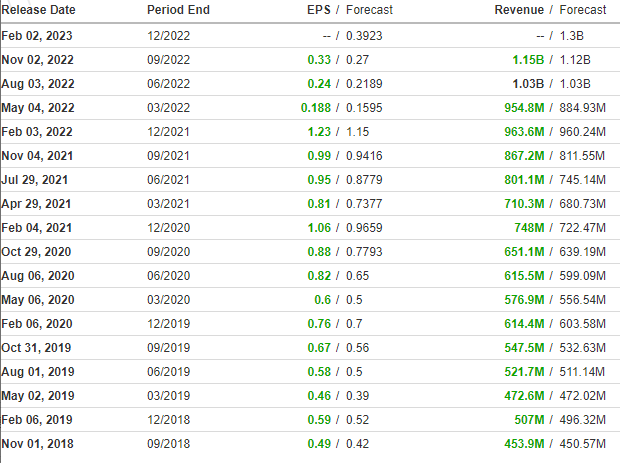Click the green EPS value 0.33
This screenshot has height=463, width=620.
click(x=319, y=60)
